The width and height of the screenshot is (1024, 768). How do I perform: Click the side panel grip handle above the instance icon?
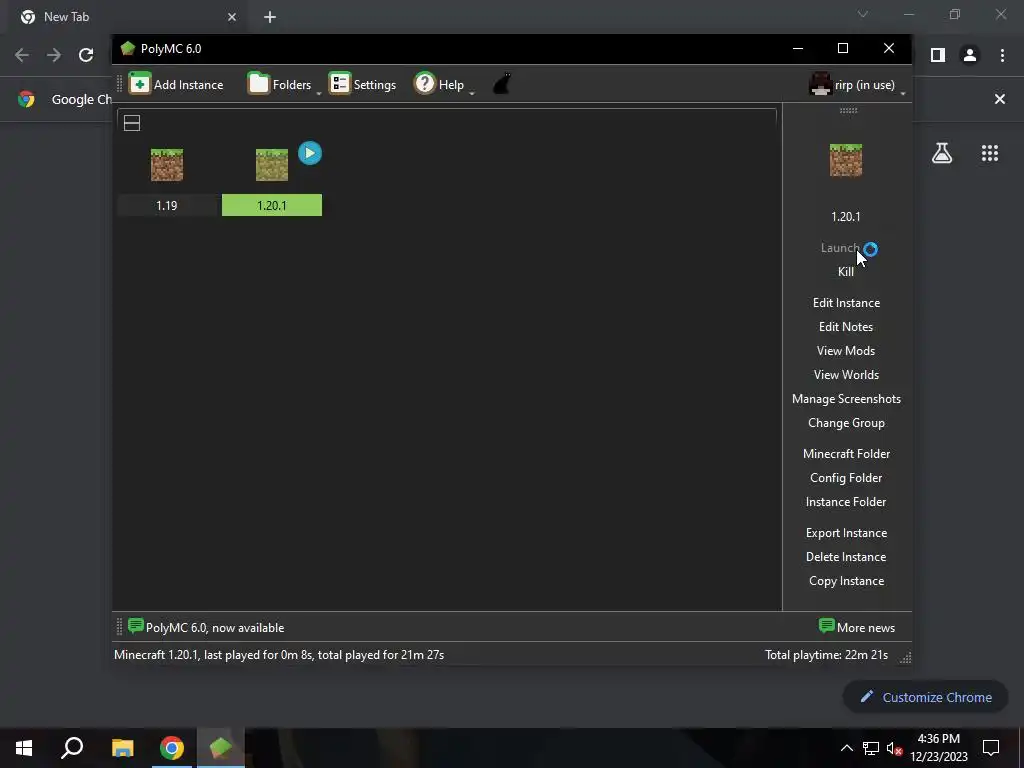point(848,110)
